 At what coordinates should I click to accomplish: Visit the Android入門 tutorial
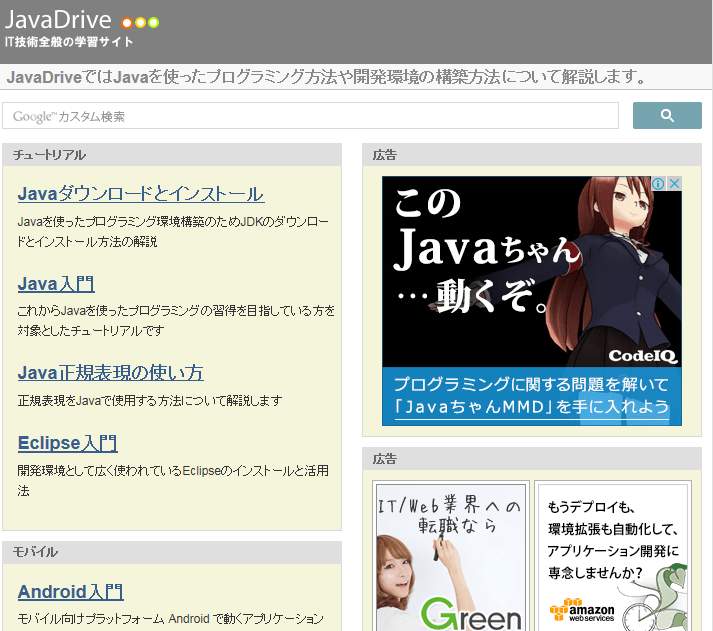click(70, 592)
